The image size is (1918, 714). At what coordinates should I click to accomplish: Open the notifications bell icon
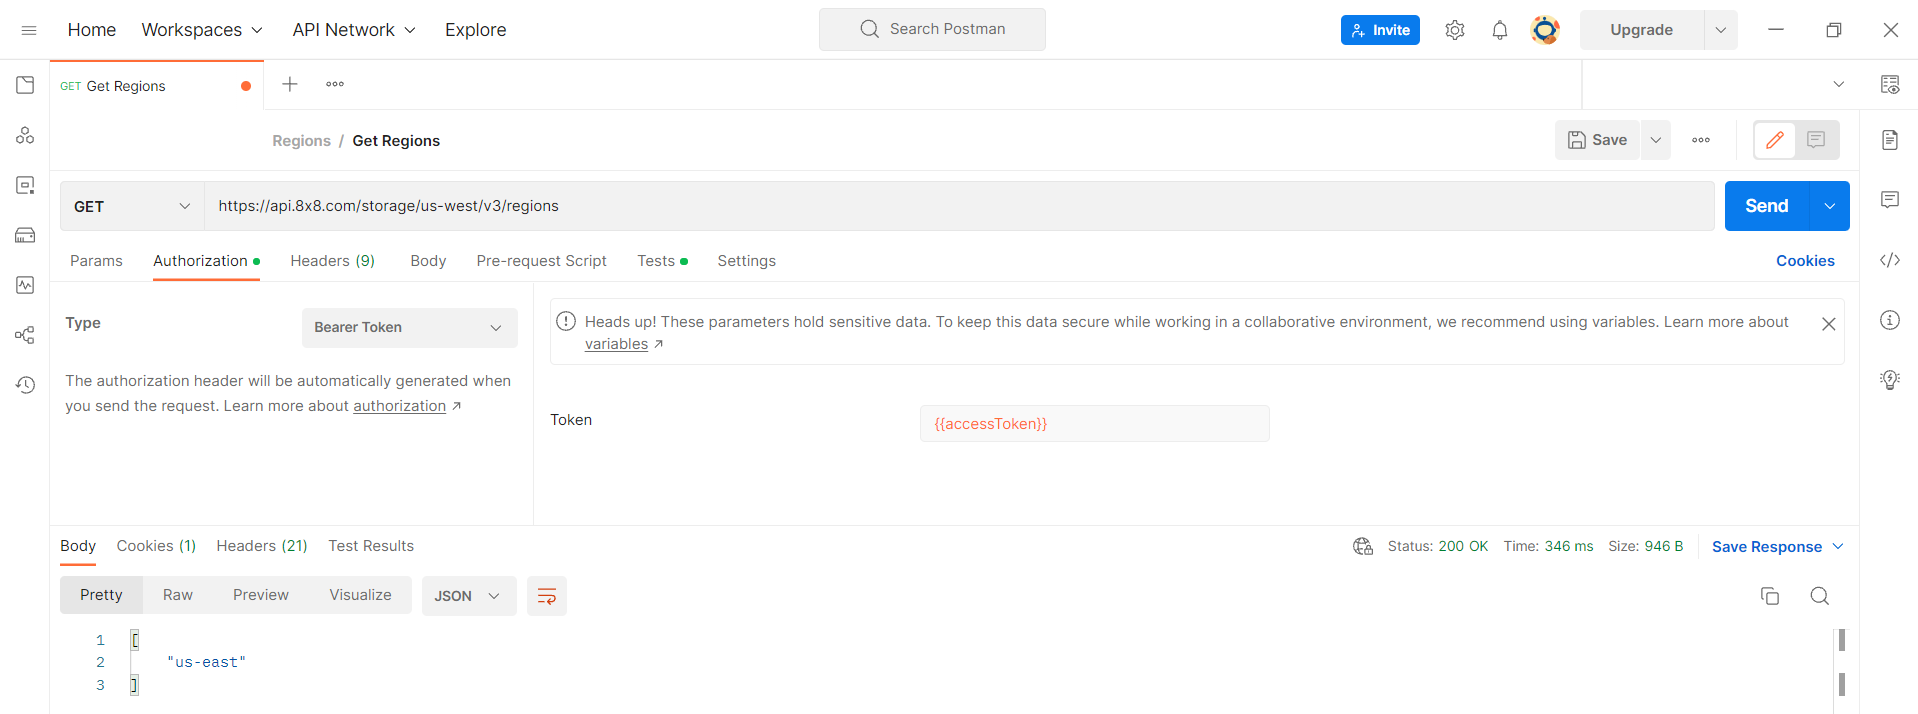[1500, 30]
